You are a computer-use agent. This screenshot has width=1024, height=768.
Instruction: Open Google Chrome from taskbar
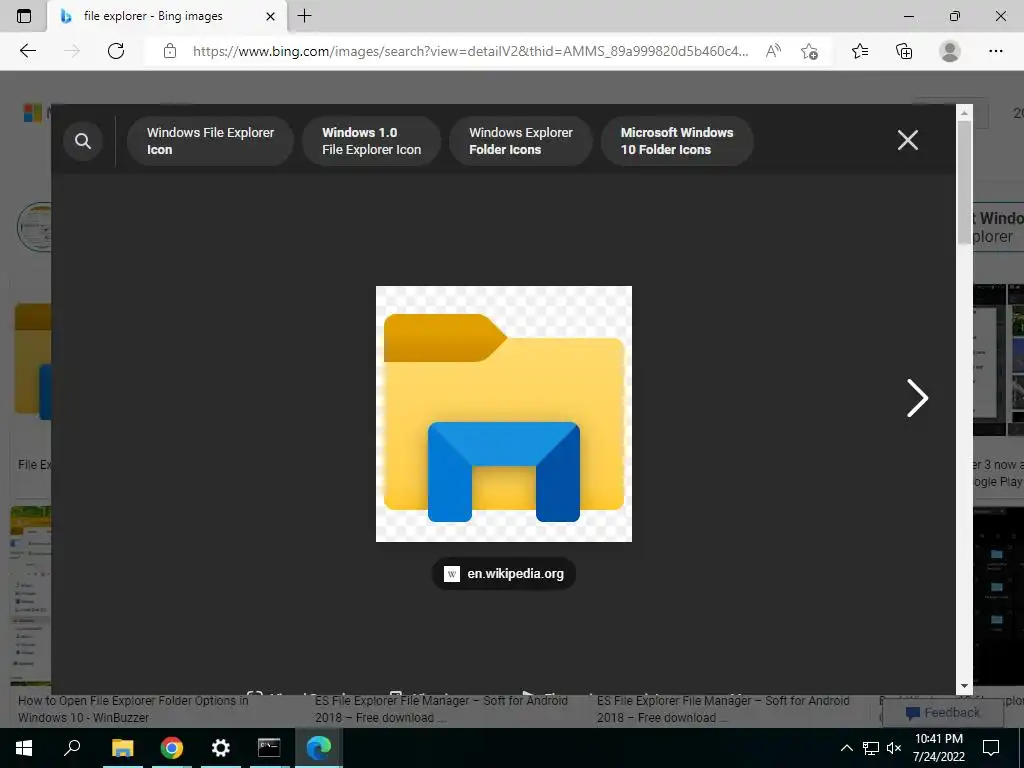pyautogui.click(x=171, y=748)
